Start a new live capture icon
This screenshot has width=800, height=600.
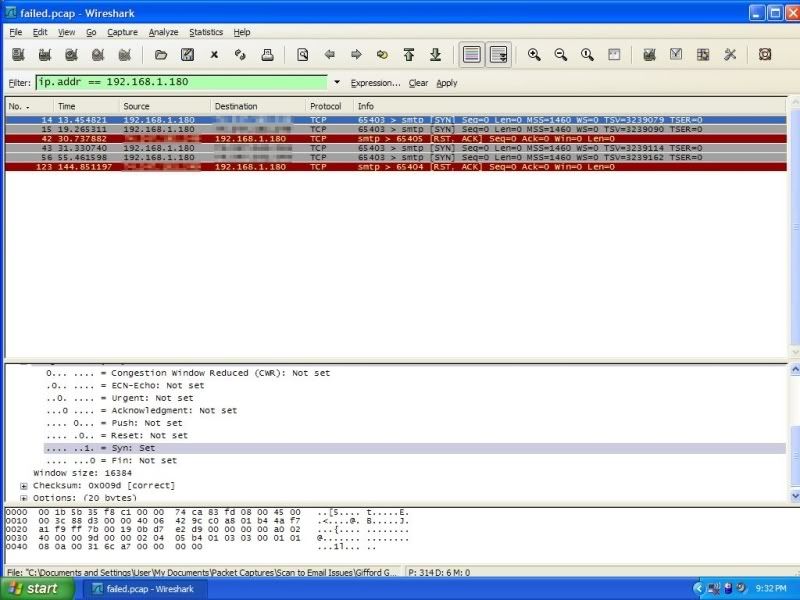(x=71, y=55)
